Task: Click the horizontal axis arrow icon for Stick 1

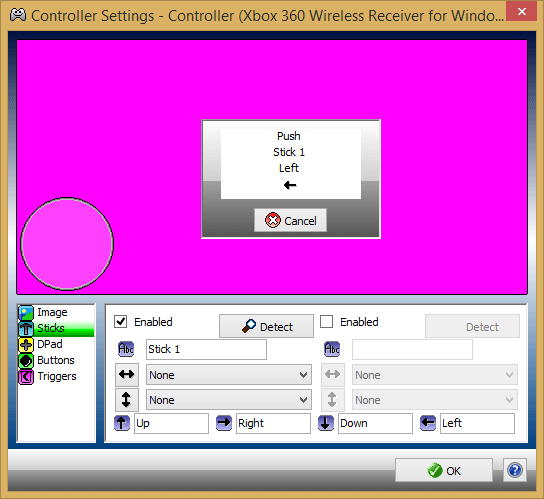Action: (x=127, y=374)
